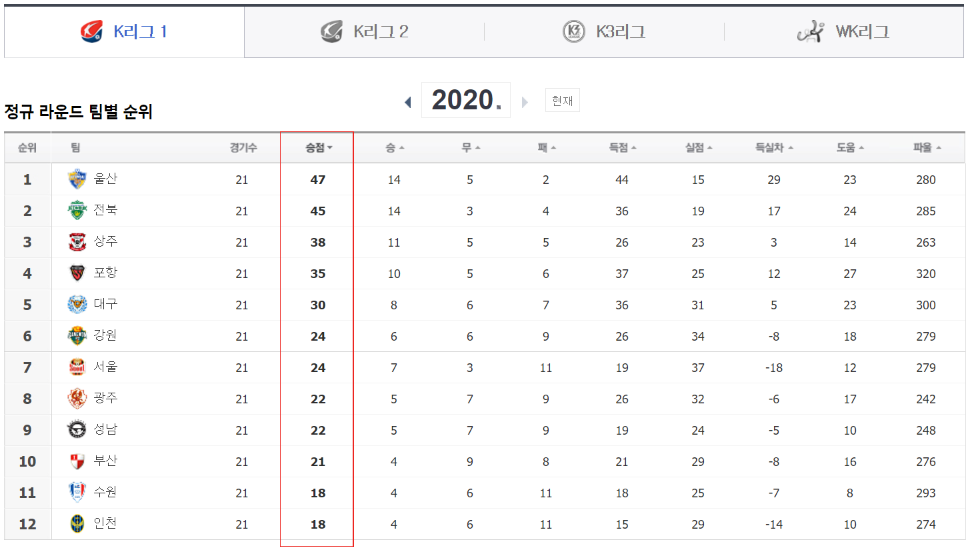Switch to the WK리그 tab
This screenshot has height=547, width=966.
tap(843, 31)
